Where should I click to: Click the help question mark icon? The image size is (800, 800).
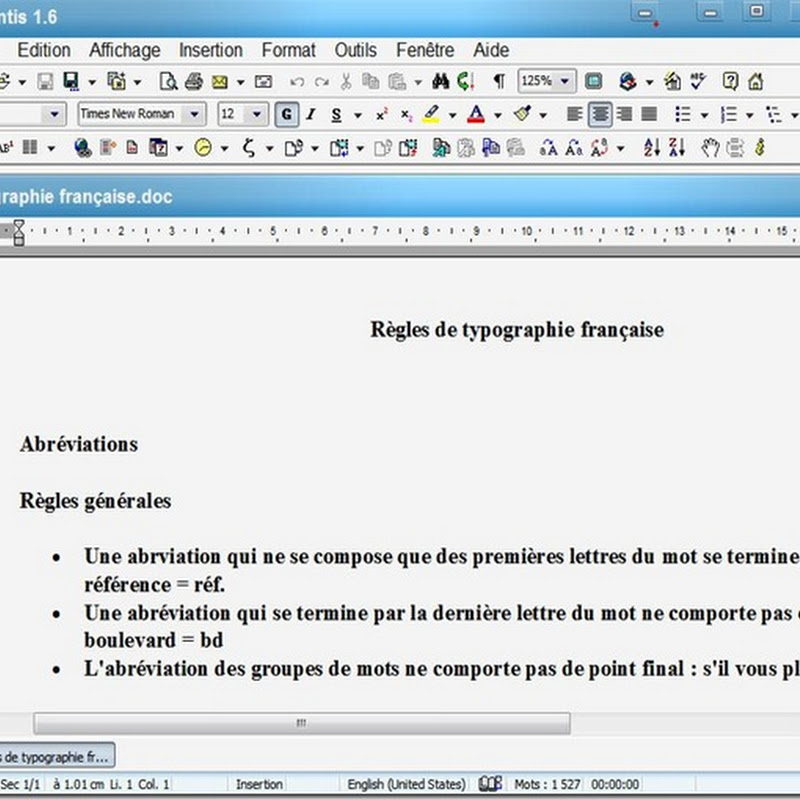(730, 81)
